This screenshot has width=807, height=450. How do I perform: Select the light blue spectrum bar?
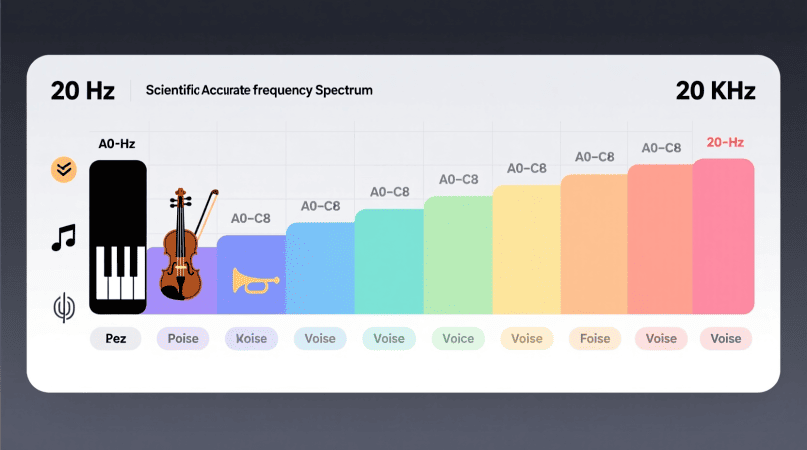coord(320,268)
